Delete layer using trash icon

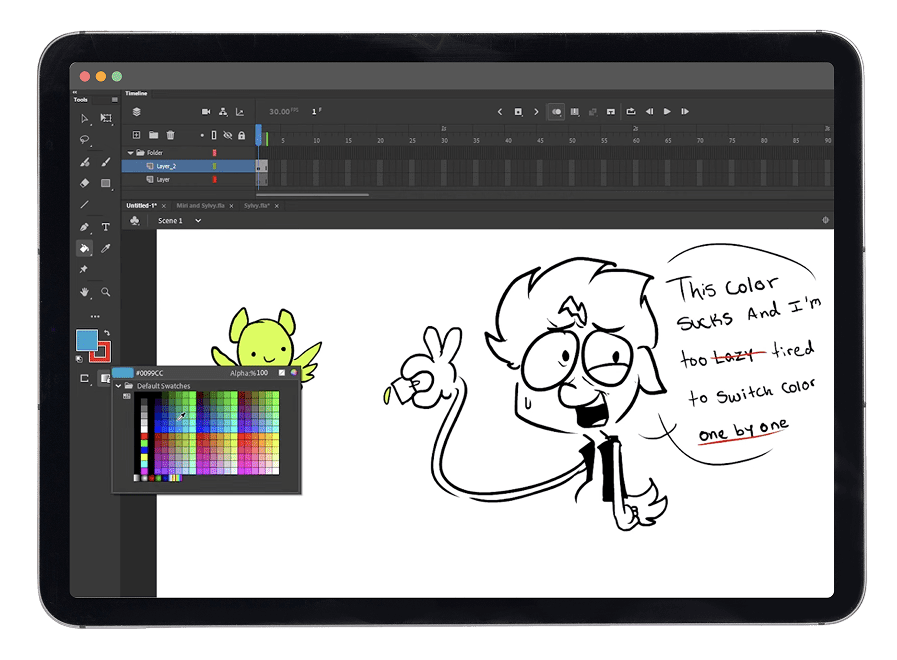(171, 135)
